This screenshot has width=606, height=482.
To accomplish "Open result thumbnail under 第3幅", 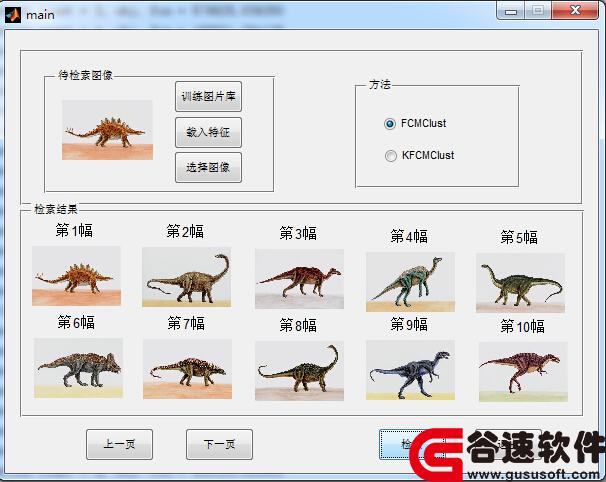I will click(300, 279).
